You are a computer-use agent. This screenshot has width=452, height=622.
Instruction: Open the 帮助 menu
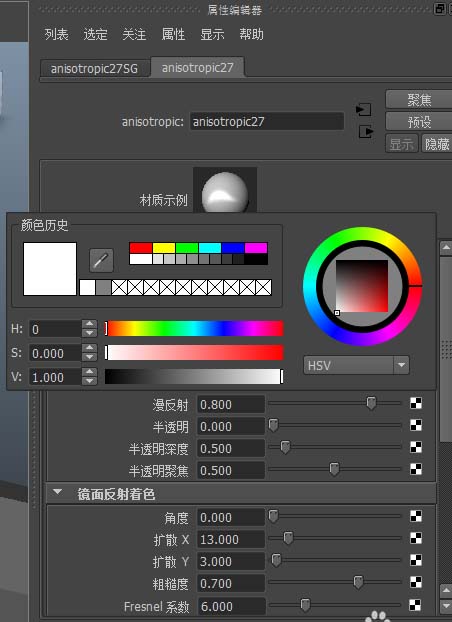(x=251, y=35)
